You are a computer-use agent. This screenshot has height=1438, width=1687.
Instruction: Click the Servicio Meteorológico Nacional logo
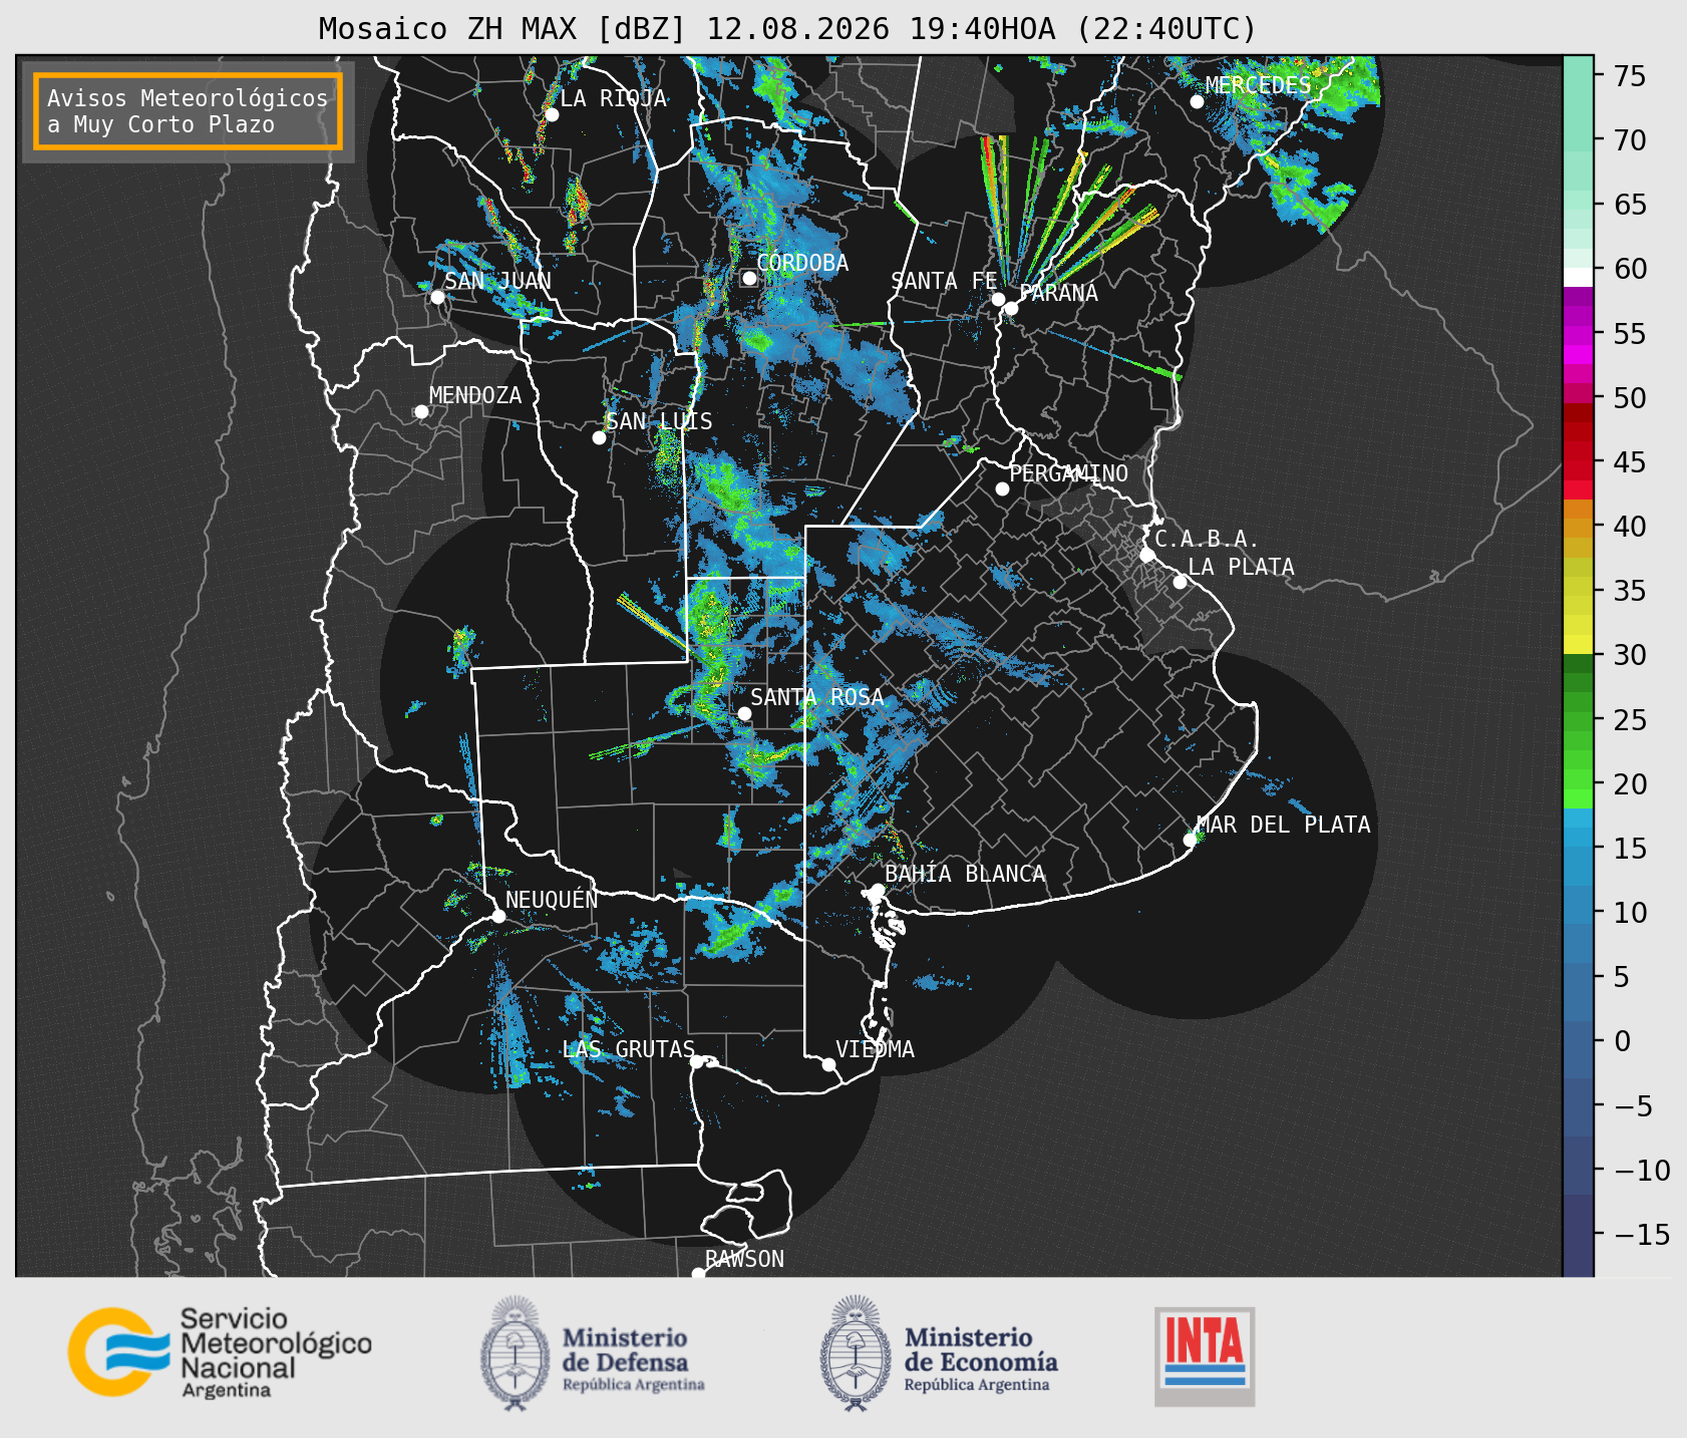click(x=220, y=1352)
